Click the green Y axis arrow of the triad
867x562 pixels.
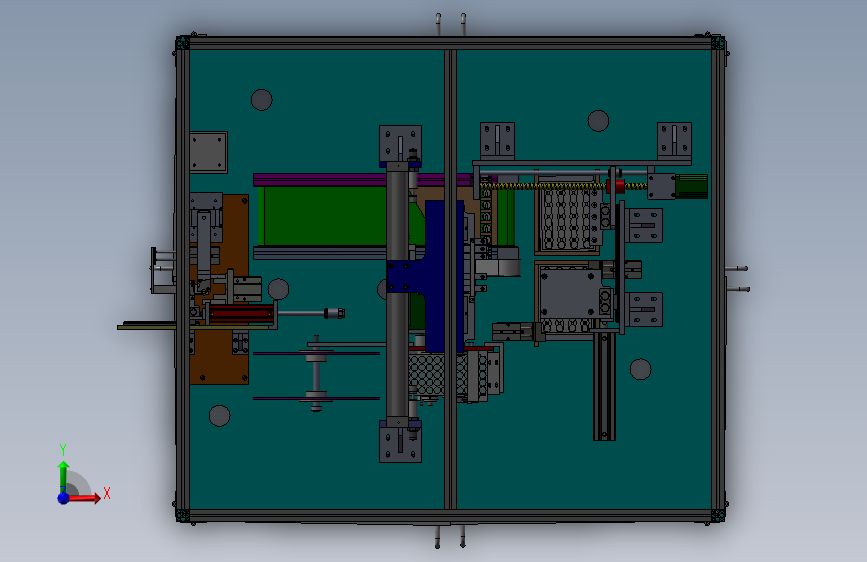pyautogui.click(x=64, y=477)
